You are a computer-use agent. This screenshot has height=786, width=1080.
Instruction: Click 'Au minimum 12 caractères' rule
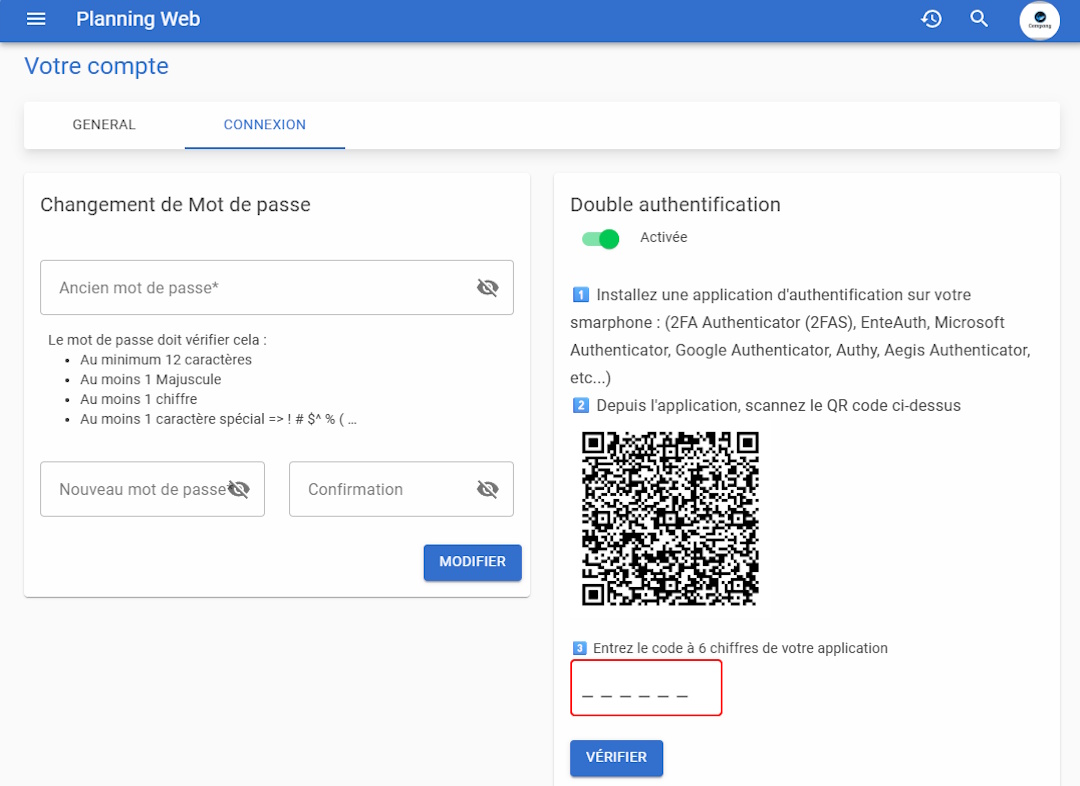click(166, 360)
